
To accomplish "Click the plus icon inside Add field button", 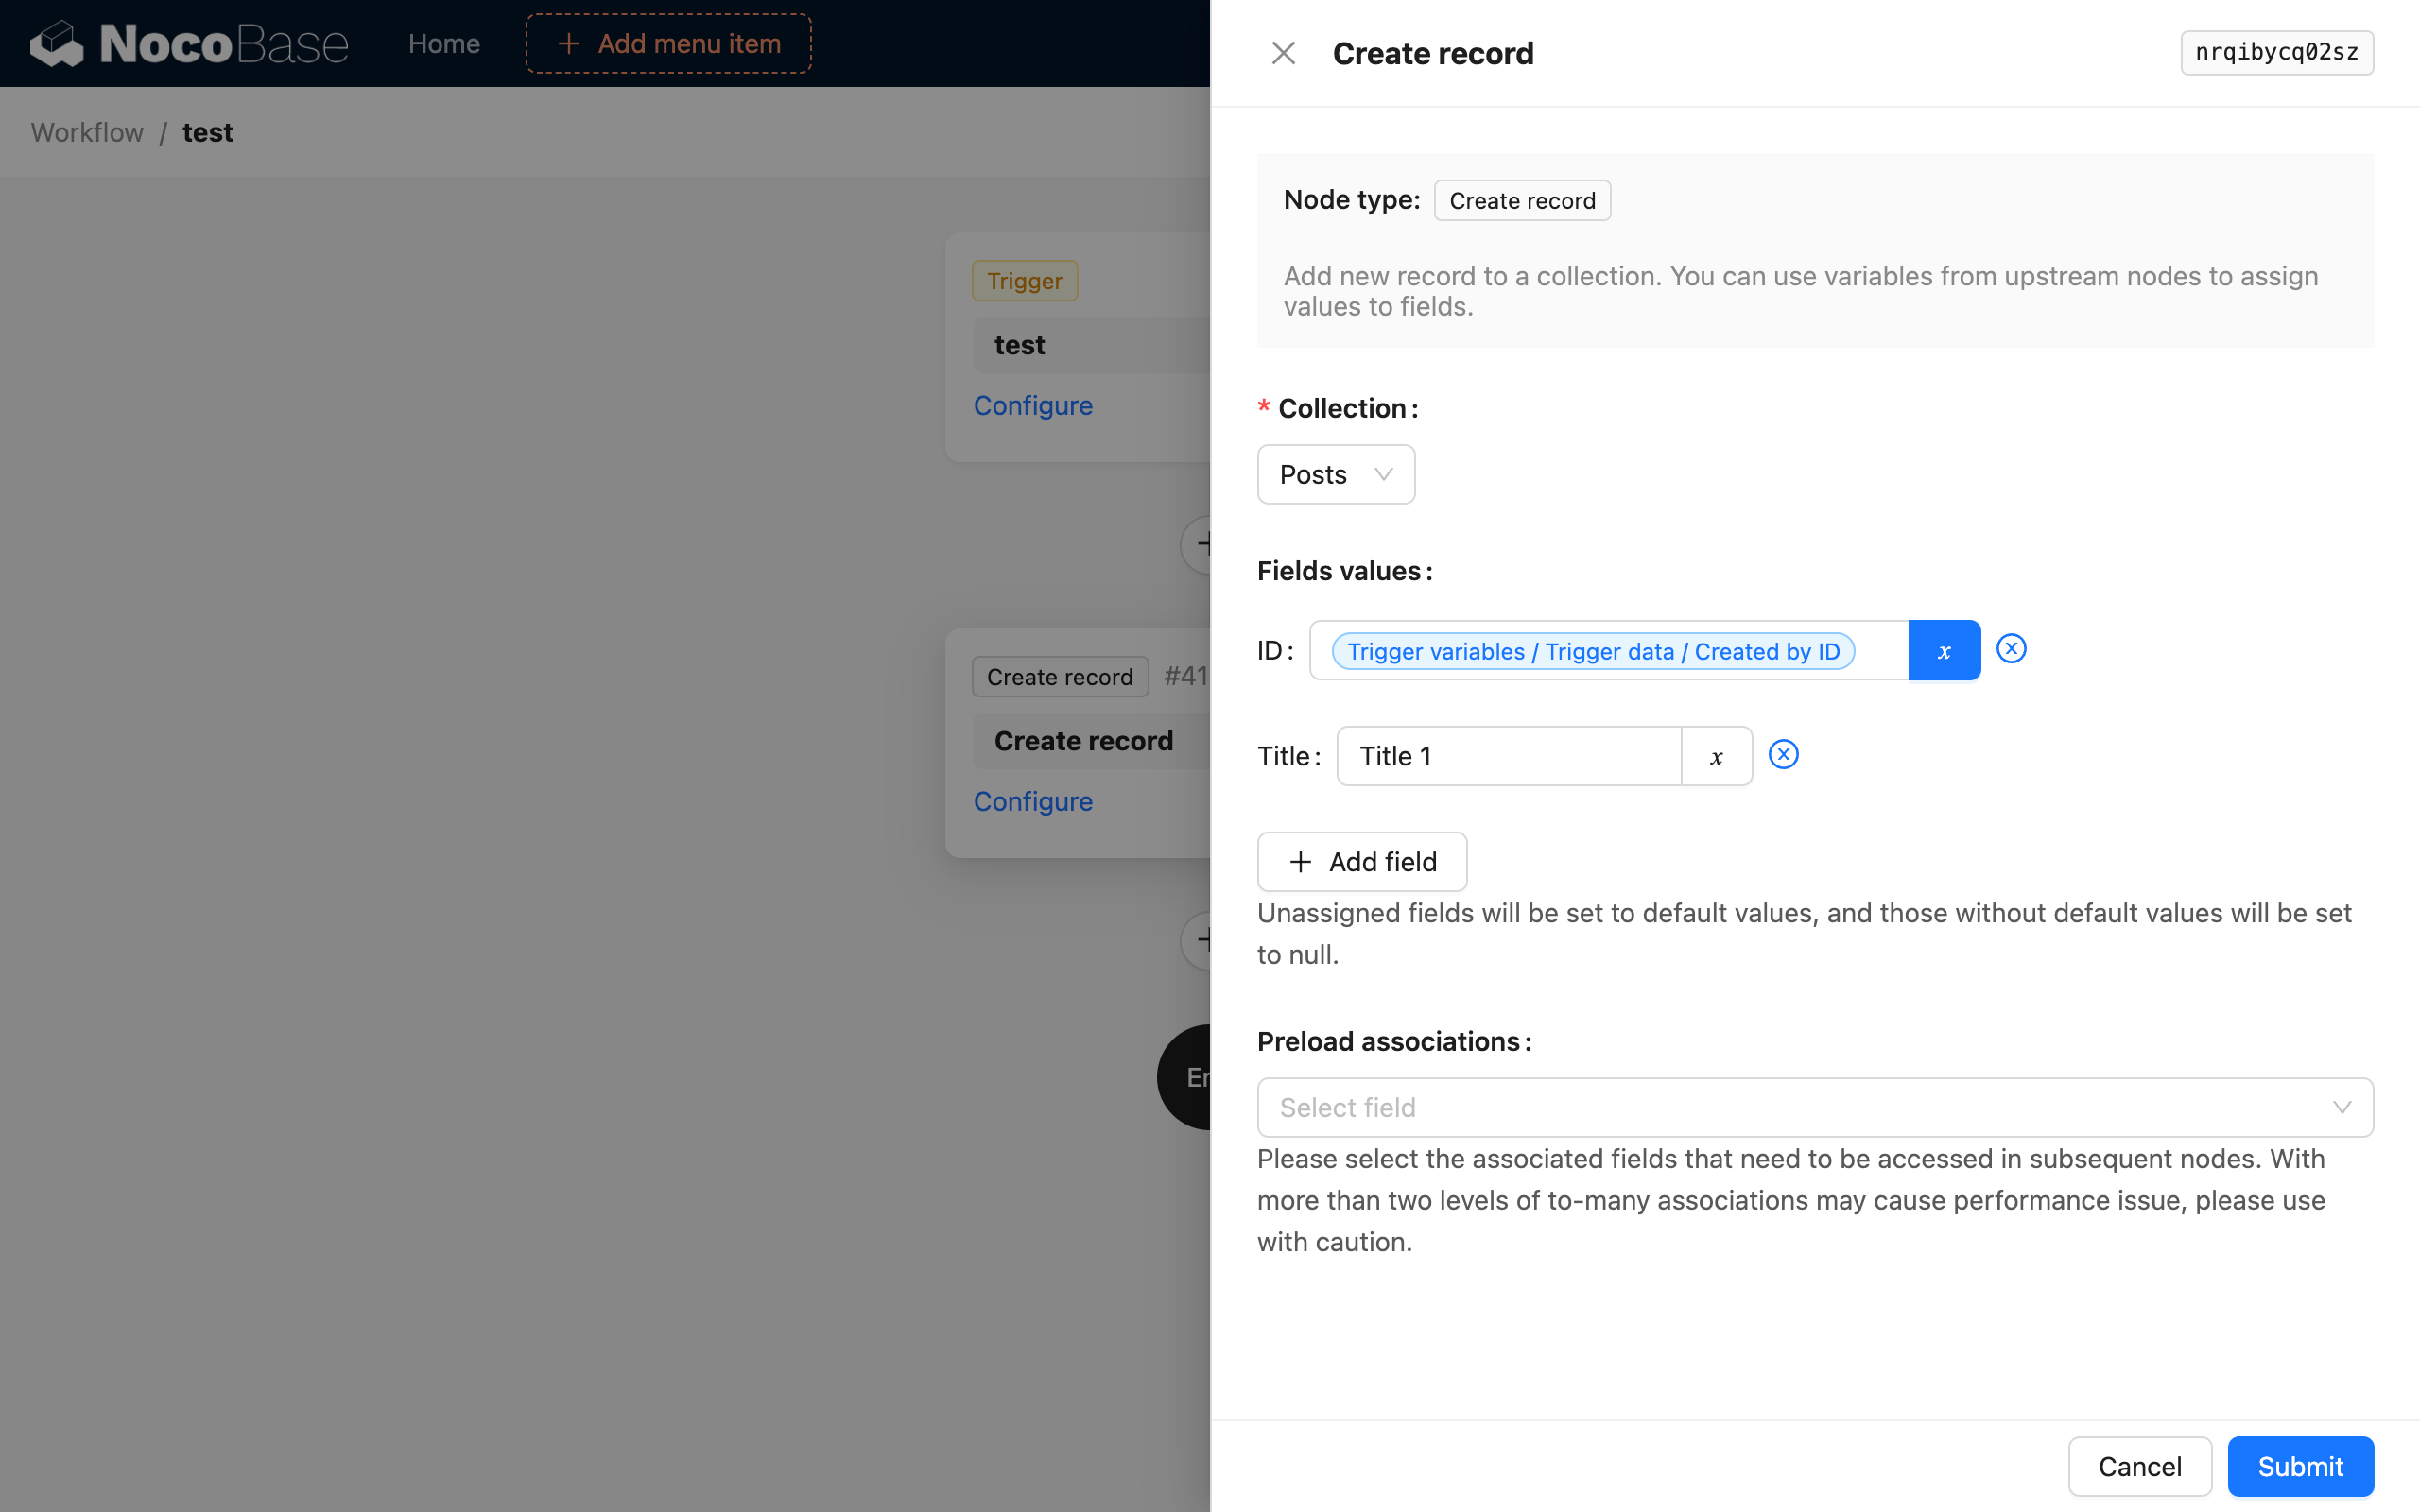I will [1299, 861].
